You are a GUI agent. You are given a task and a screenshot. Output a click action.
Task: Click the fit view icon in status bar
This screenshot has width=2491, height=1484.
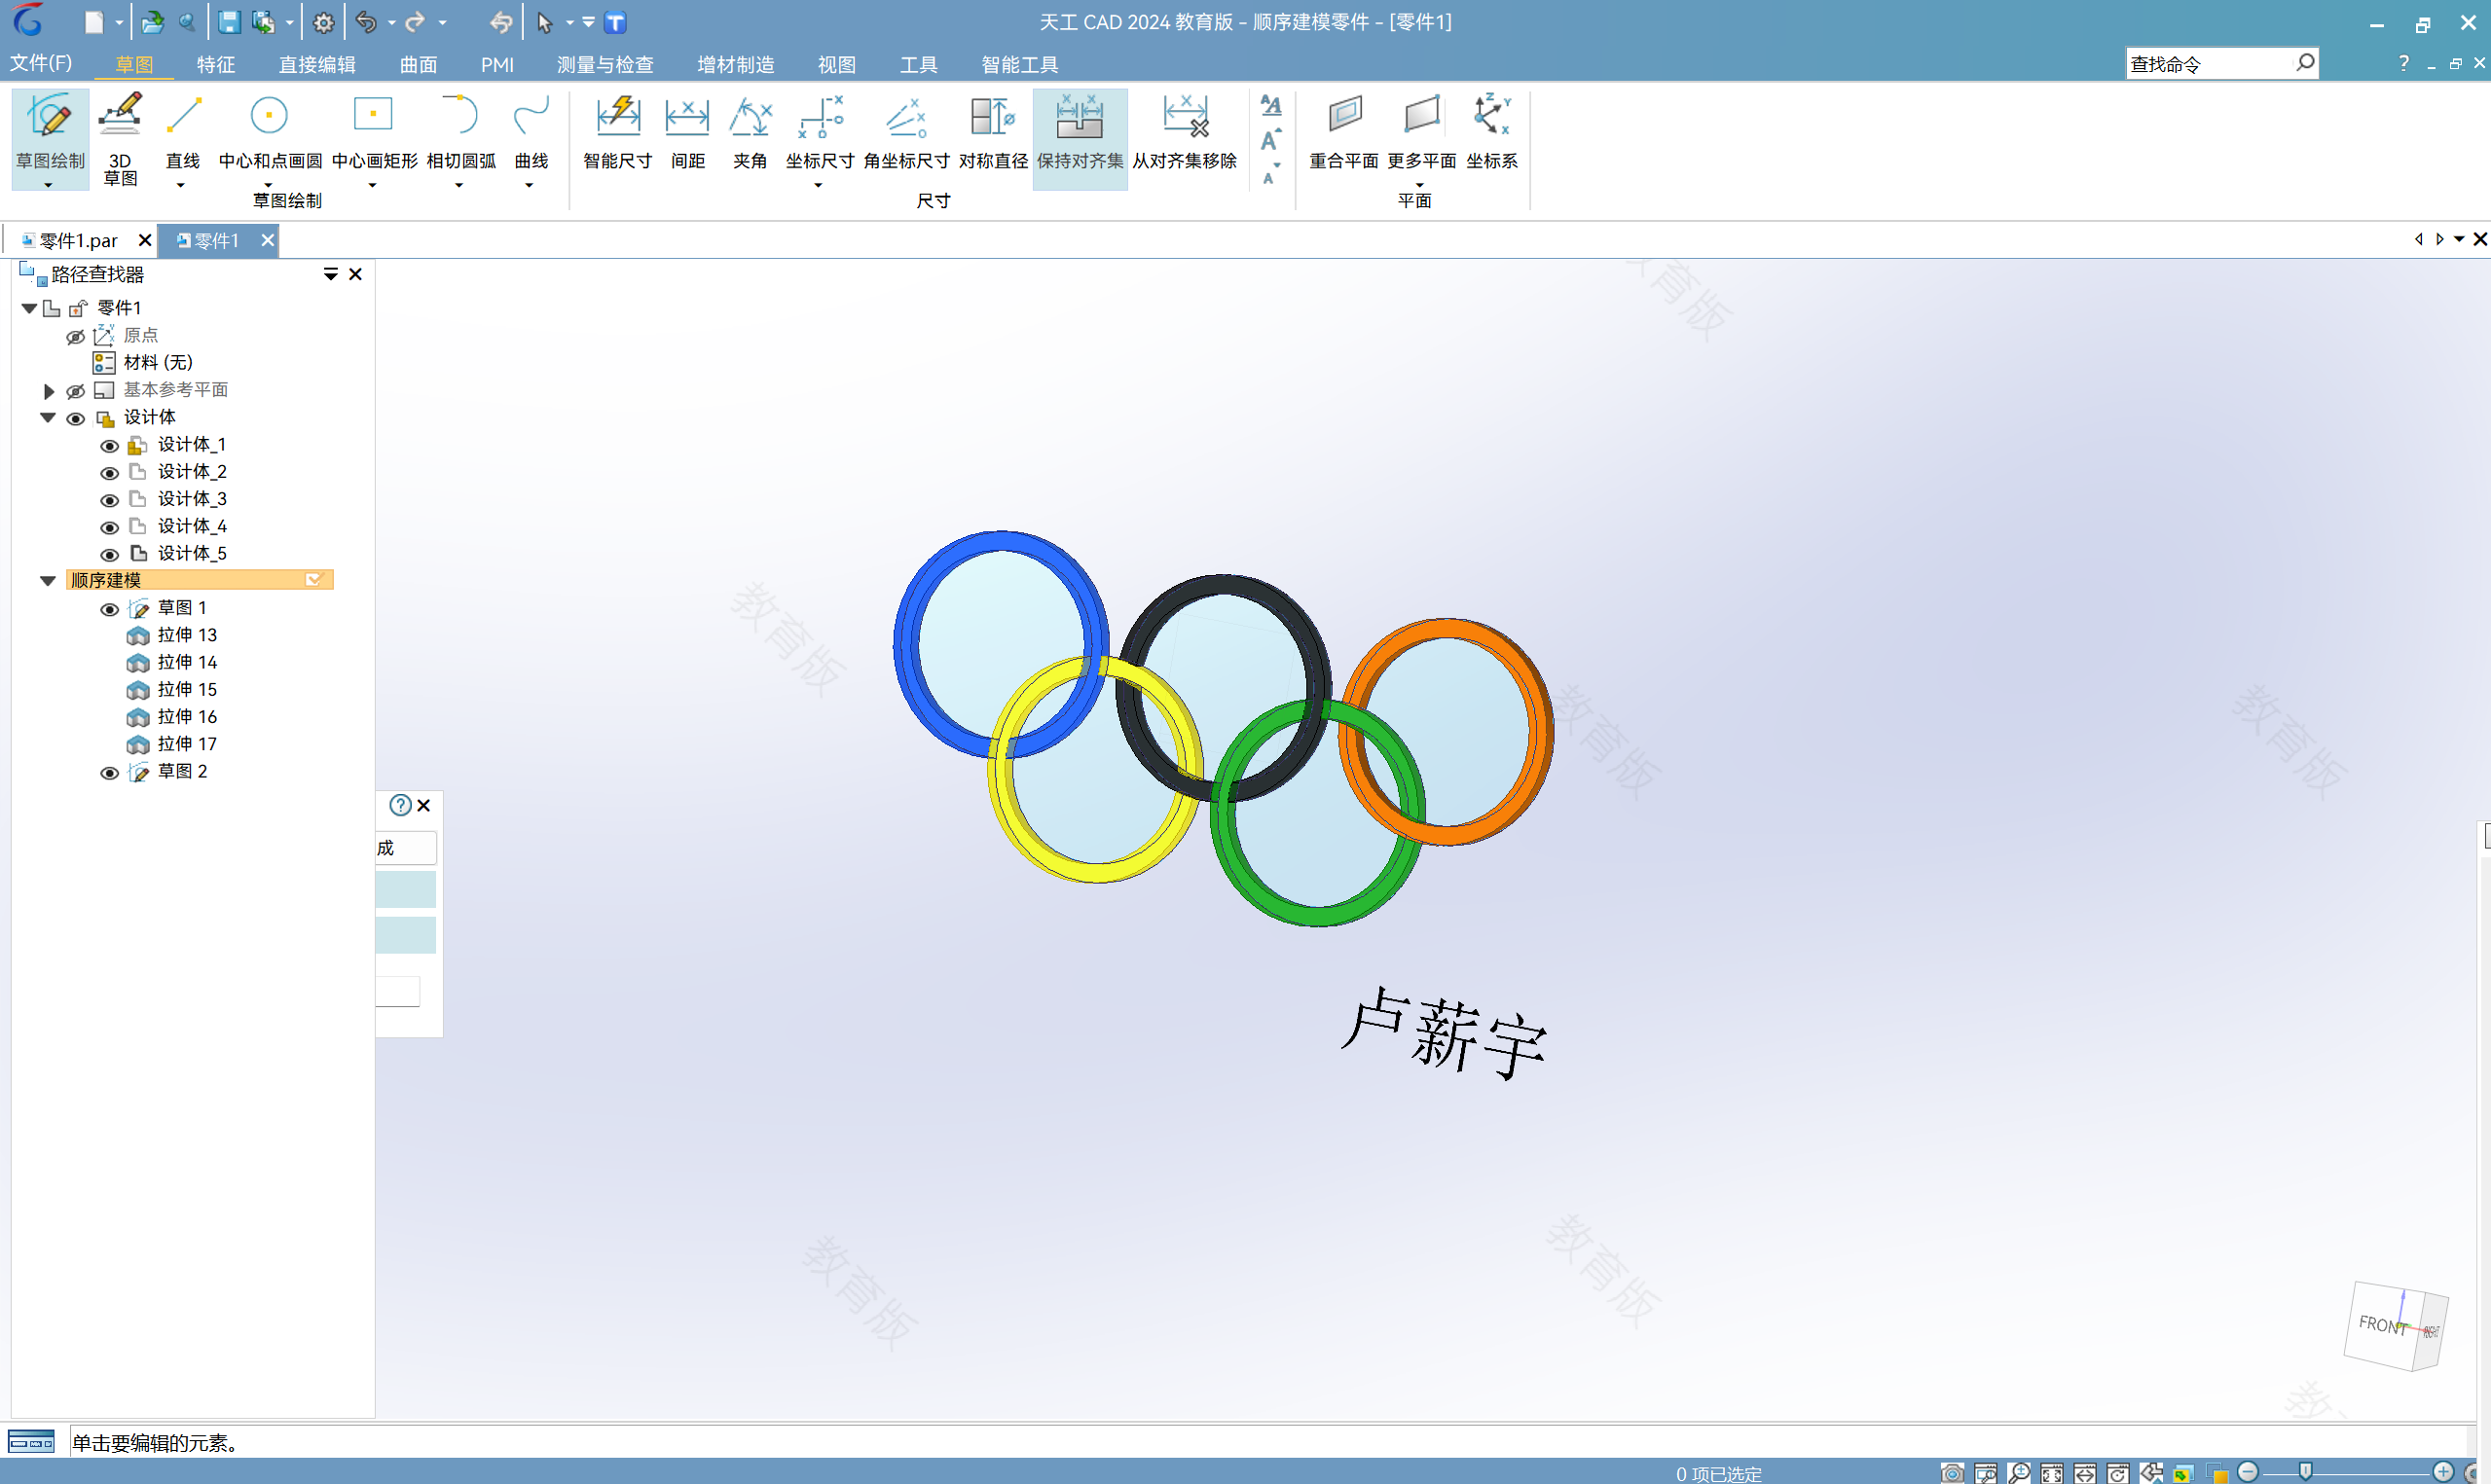tap(2052, 1472)
